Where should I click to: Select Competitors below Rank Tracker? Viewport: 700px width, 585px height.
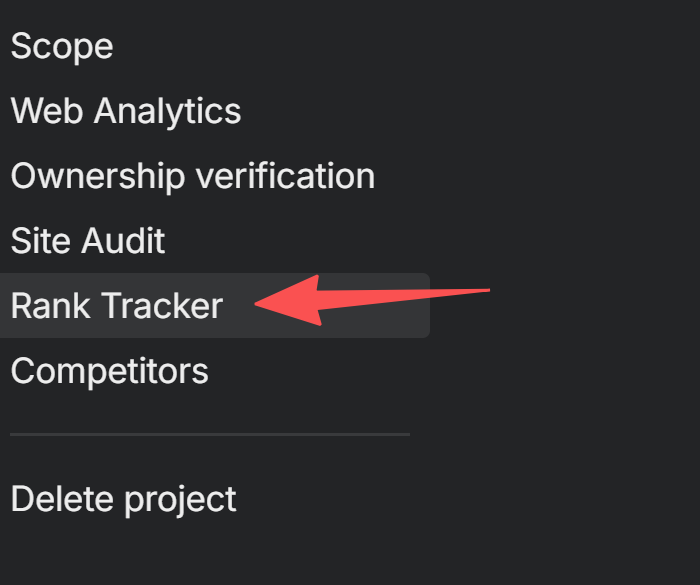[110, 371]
